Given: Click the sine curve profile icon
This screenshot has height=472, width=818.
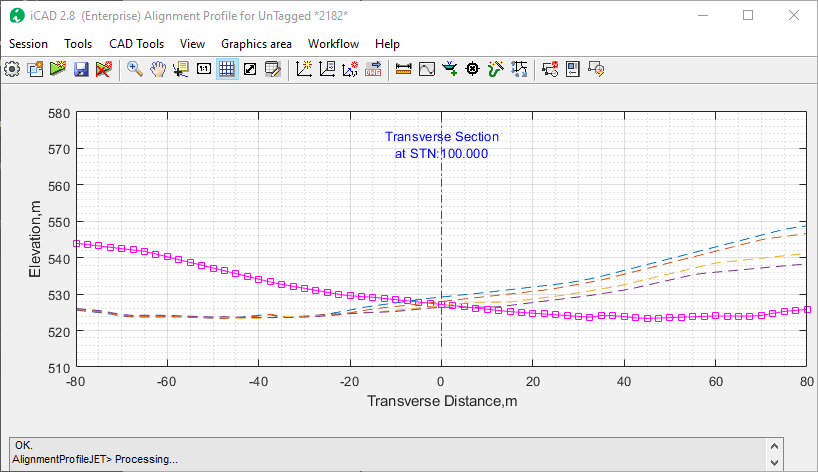Looking at the screenshot, I should [x=427, y=69].
